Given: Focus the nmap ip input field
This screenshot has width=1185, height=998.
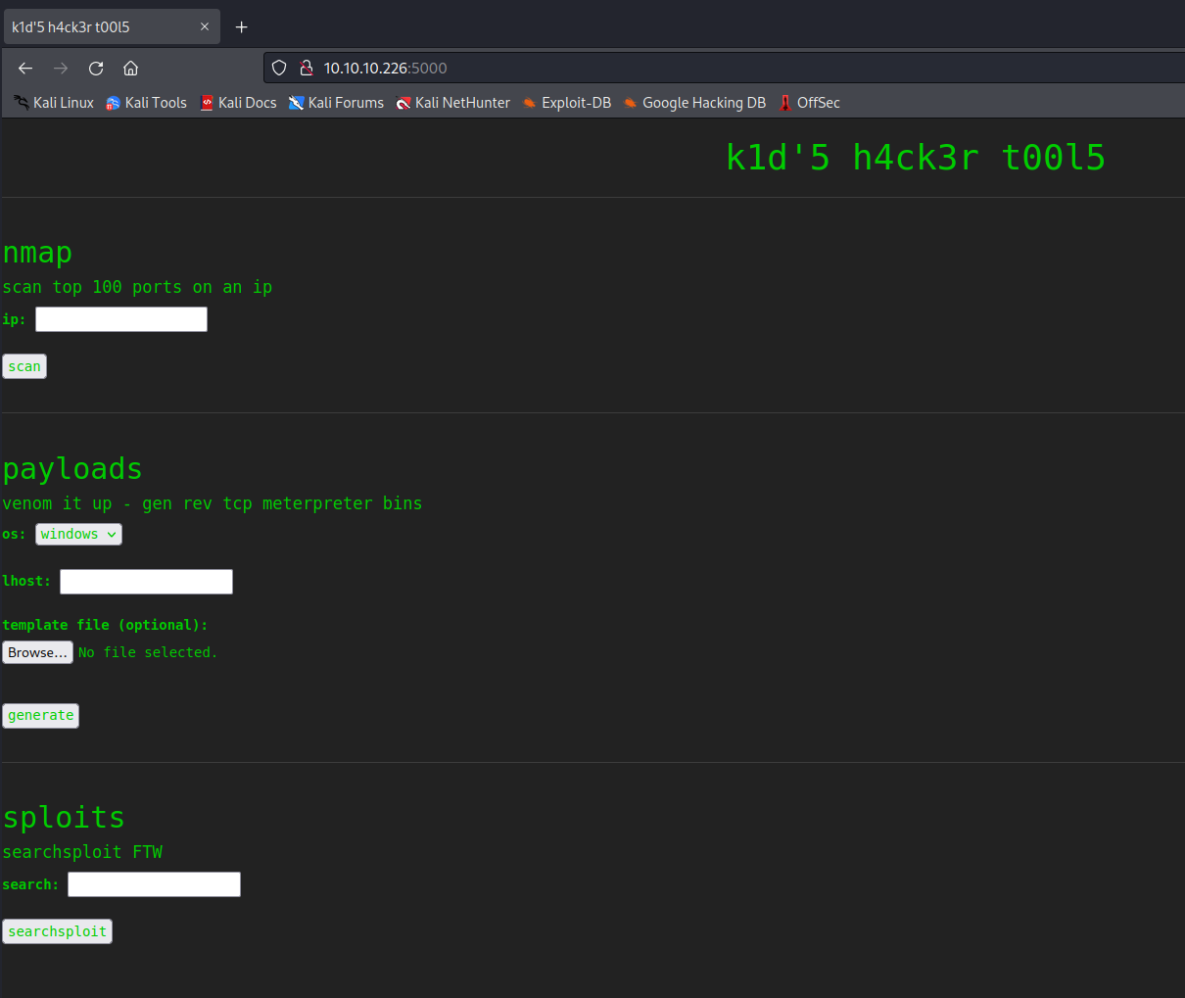Looking at the screenshot, I should point(121,319).
